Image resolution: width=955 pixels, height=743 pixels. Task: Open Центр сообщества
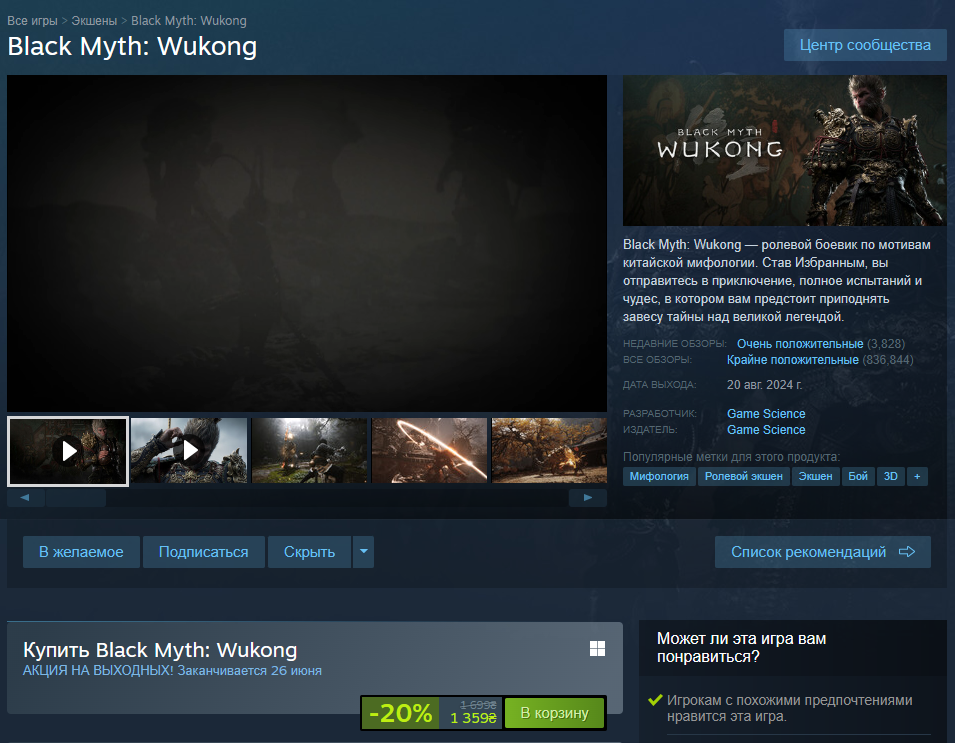(865, 45)
